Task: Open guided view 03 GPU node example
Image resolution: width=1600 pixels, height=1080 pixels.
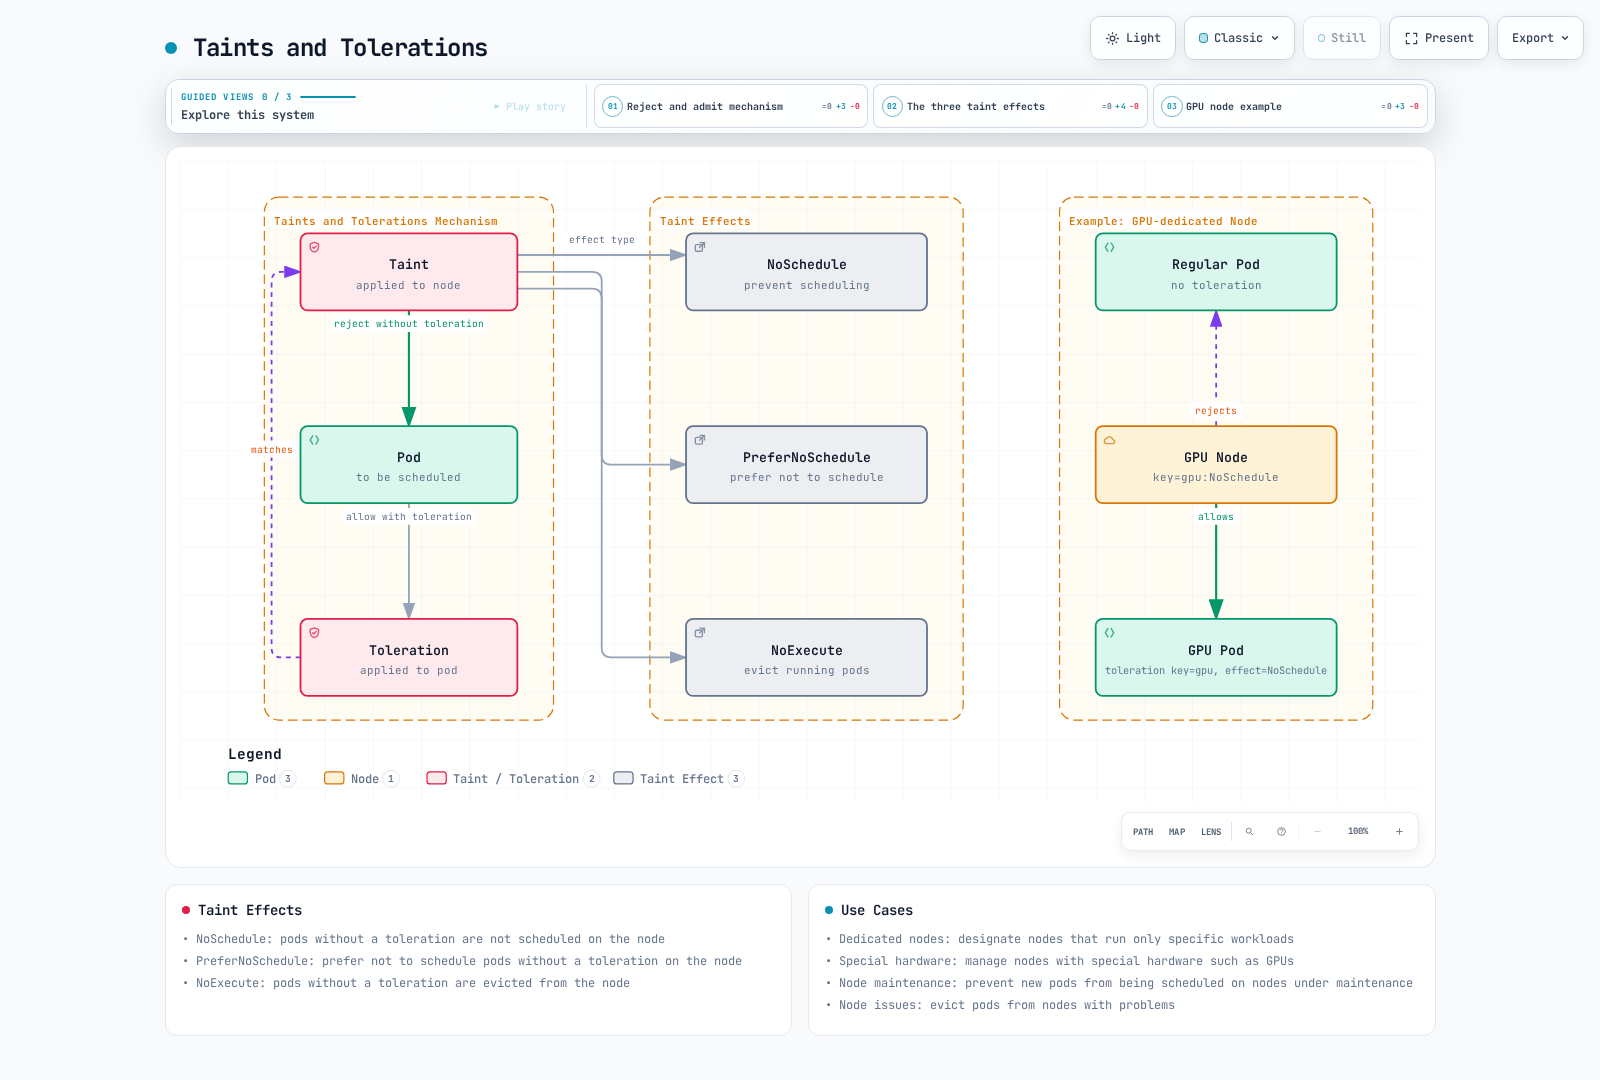Action: click(1290, 106)
